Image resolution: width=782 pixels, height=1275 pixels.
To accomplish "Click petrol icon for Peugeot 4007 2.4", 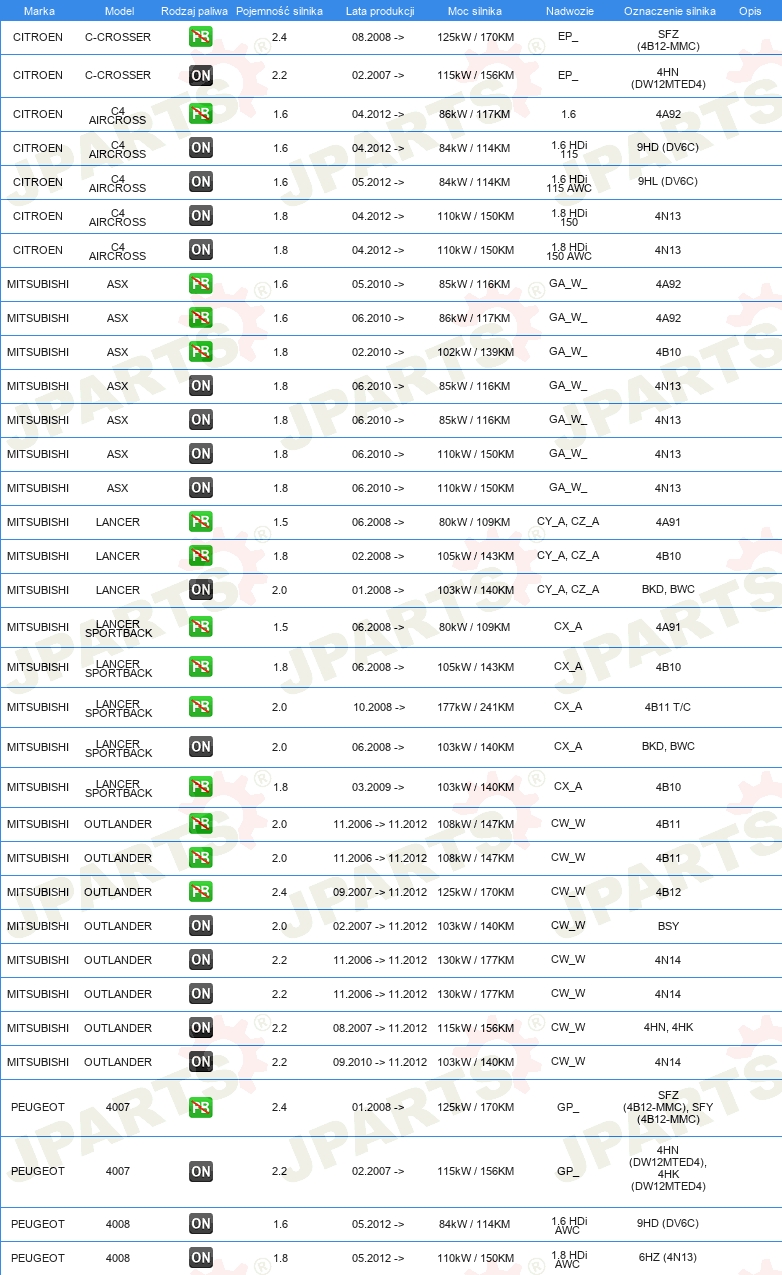I will coord(201,1107).
